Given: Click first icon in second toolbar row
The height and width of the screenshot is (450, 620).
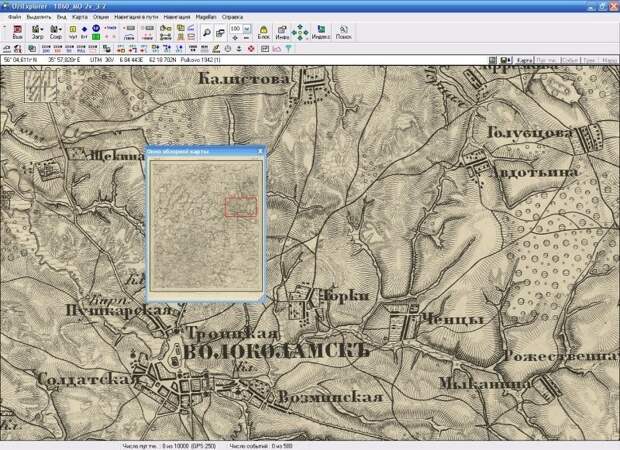Looking at the screenshot, I should point(7,49).
